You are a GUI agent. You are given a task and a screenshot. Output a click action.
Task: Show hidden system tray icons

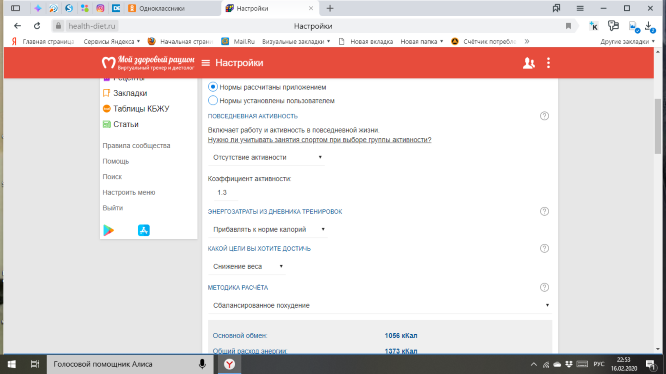click(534, 364)
